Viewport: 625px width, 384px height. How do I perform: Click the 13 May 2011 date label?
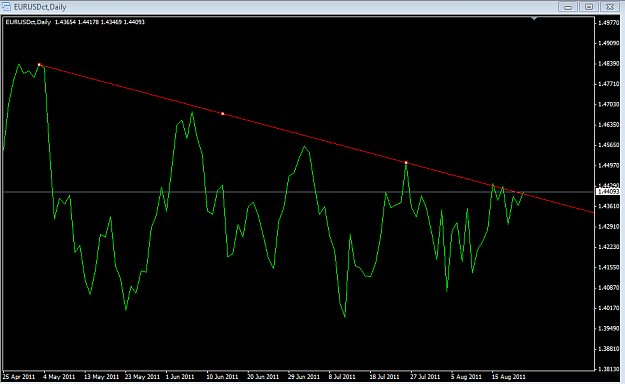(x=101, y=377)
